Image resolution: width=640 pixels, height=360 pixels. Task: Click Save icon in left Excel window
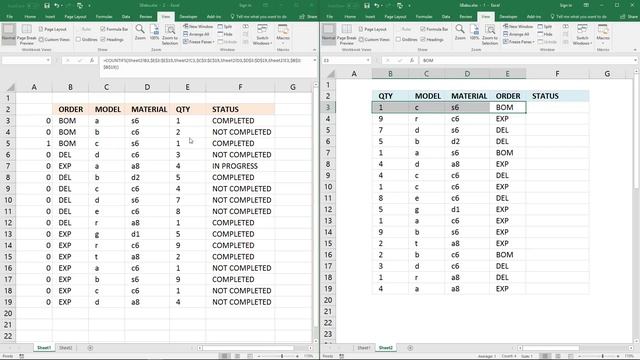pos(47,6)
